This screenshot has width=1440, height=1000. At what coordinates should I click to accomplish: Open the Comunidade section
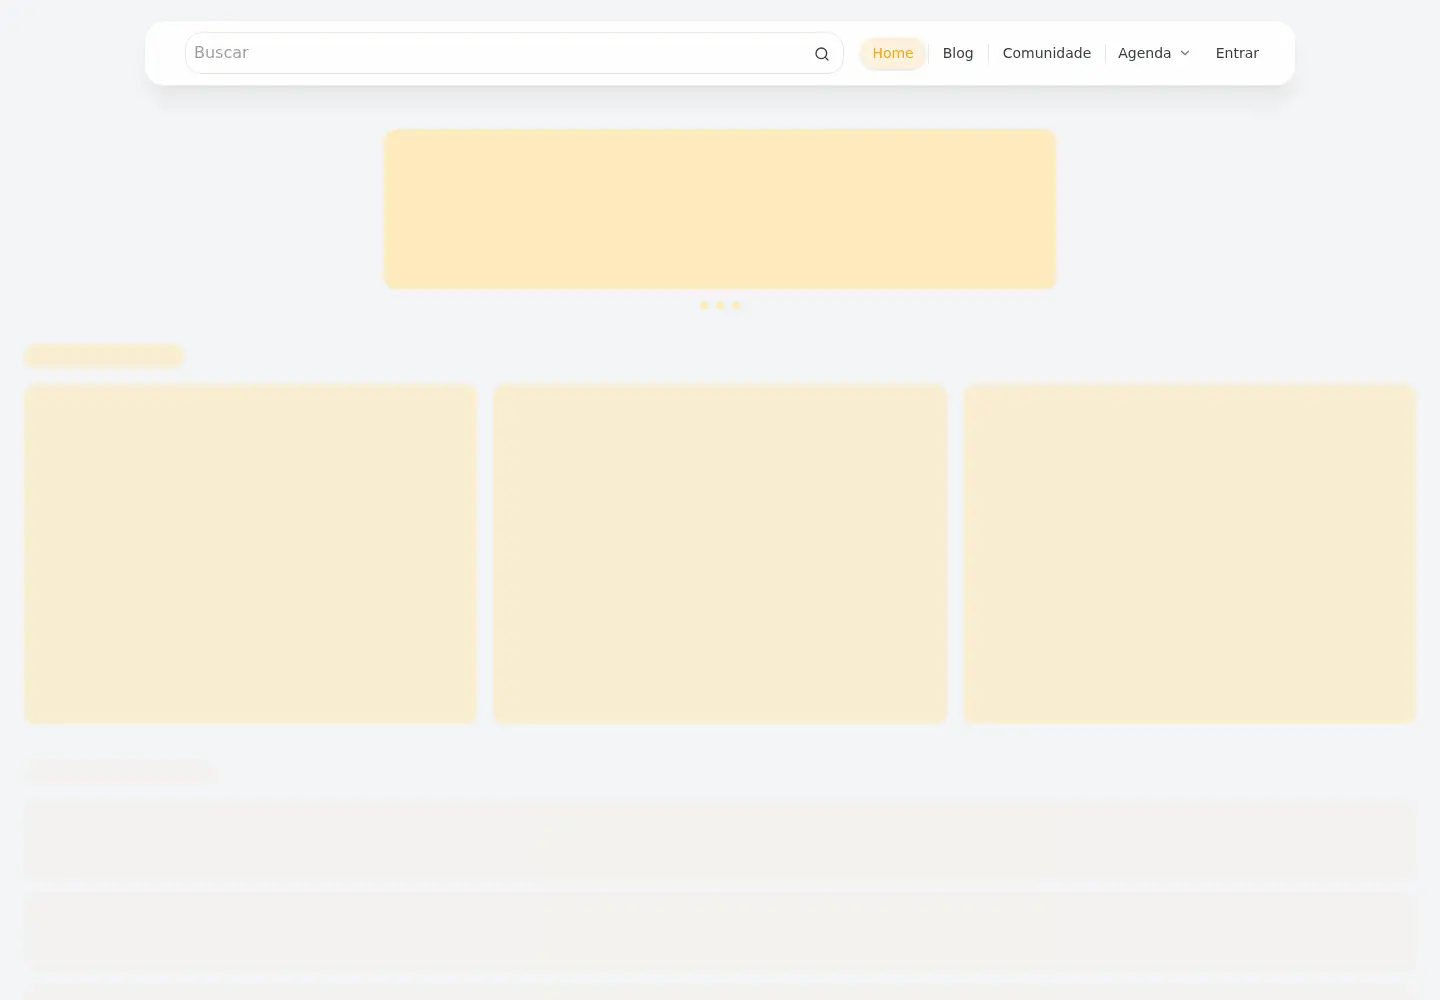[x=1046, y=53]
